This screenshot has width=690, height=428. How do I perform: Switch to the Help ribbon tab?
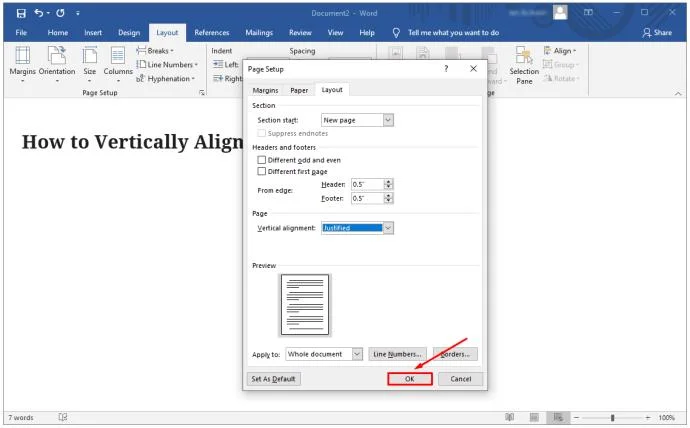tap(367, 33)
